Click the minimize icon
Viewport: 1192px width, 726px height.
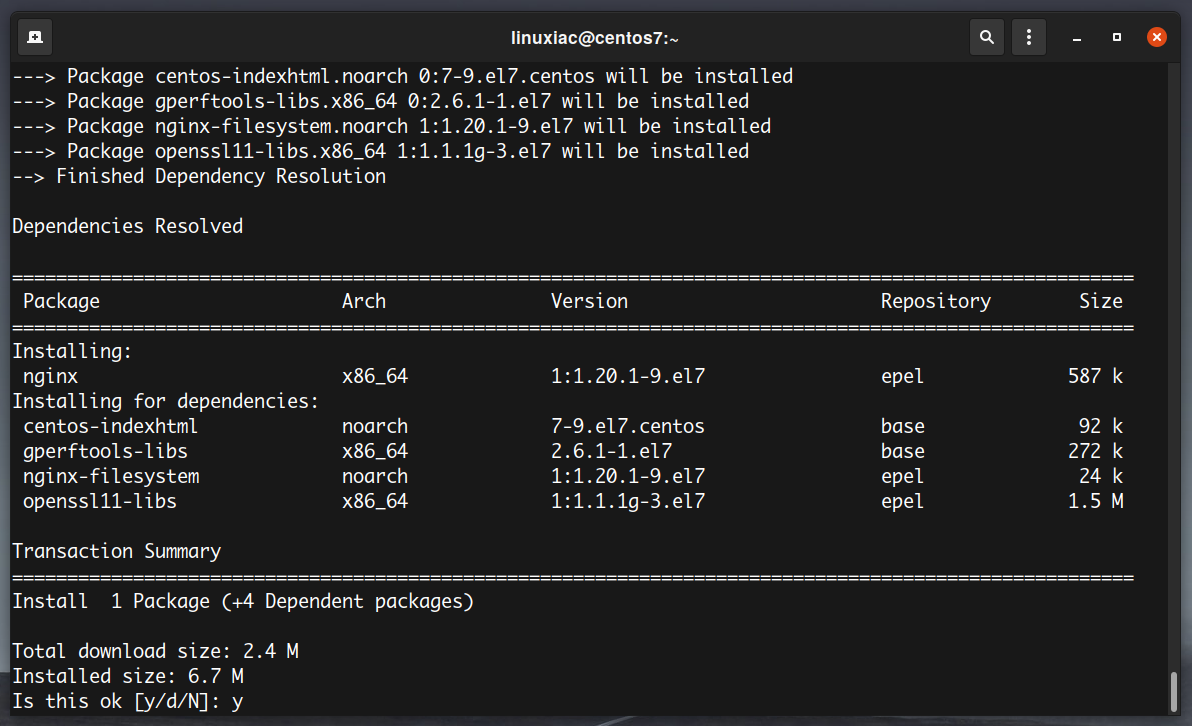(1076, 36)
